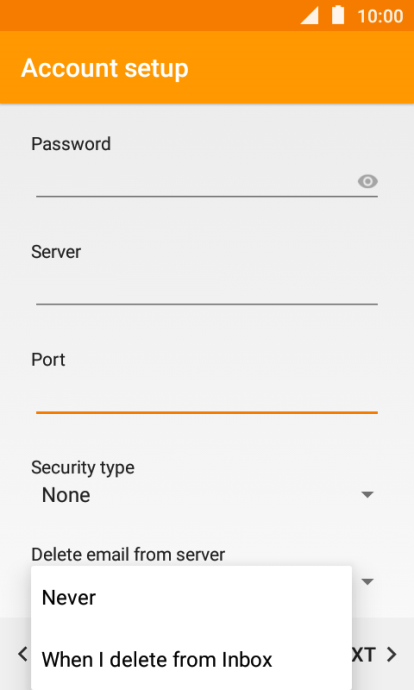Tap the 10:00 clock in status bar
Viewport: 414px width, 690px height.
point(380,16)
